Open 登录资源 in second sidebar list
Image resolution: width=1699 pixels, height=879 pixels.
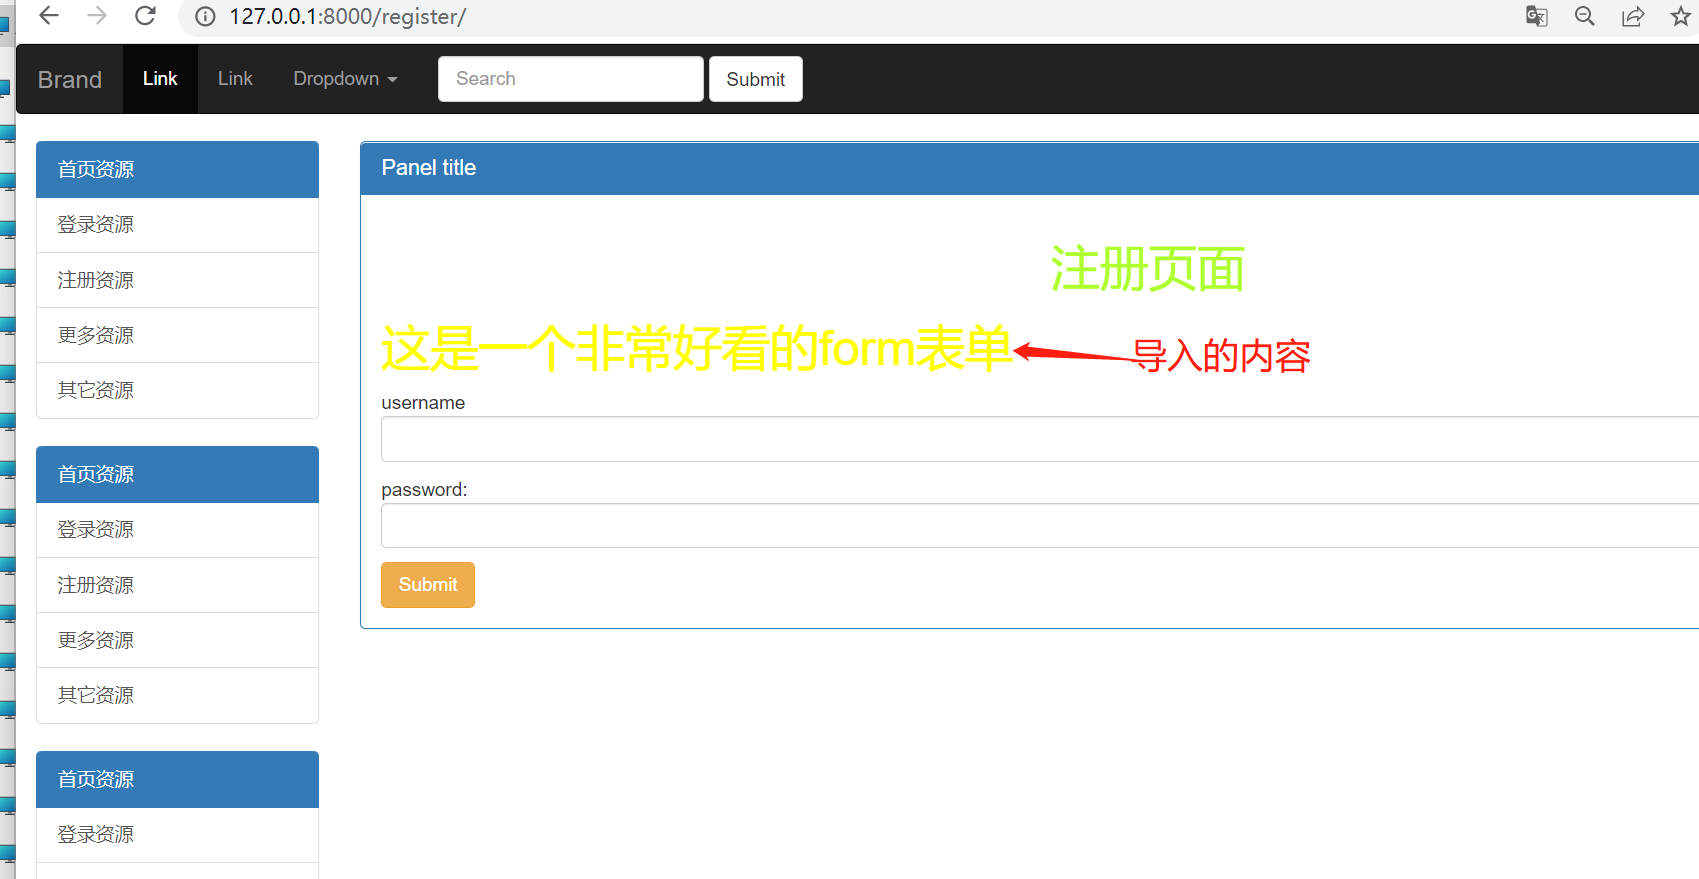click(177, 530)
